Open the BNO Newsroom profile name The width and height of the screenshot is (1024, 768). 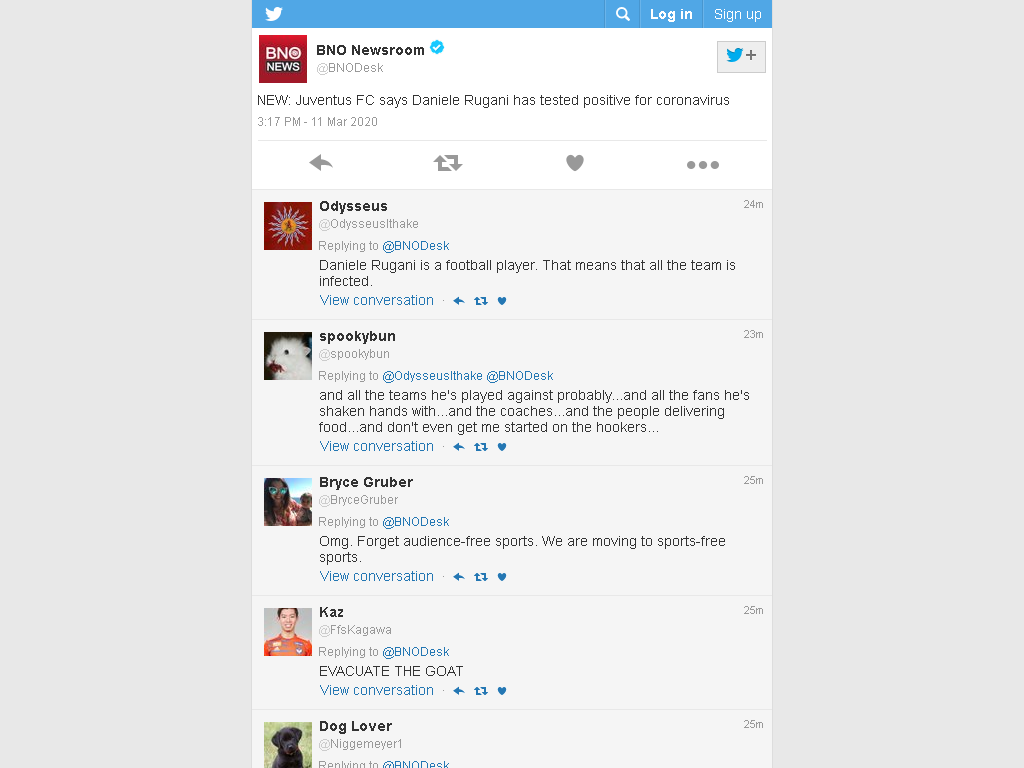(370, 50)
